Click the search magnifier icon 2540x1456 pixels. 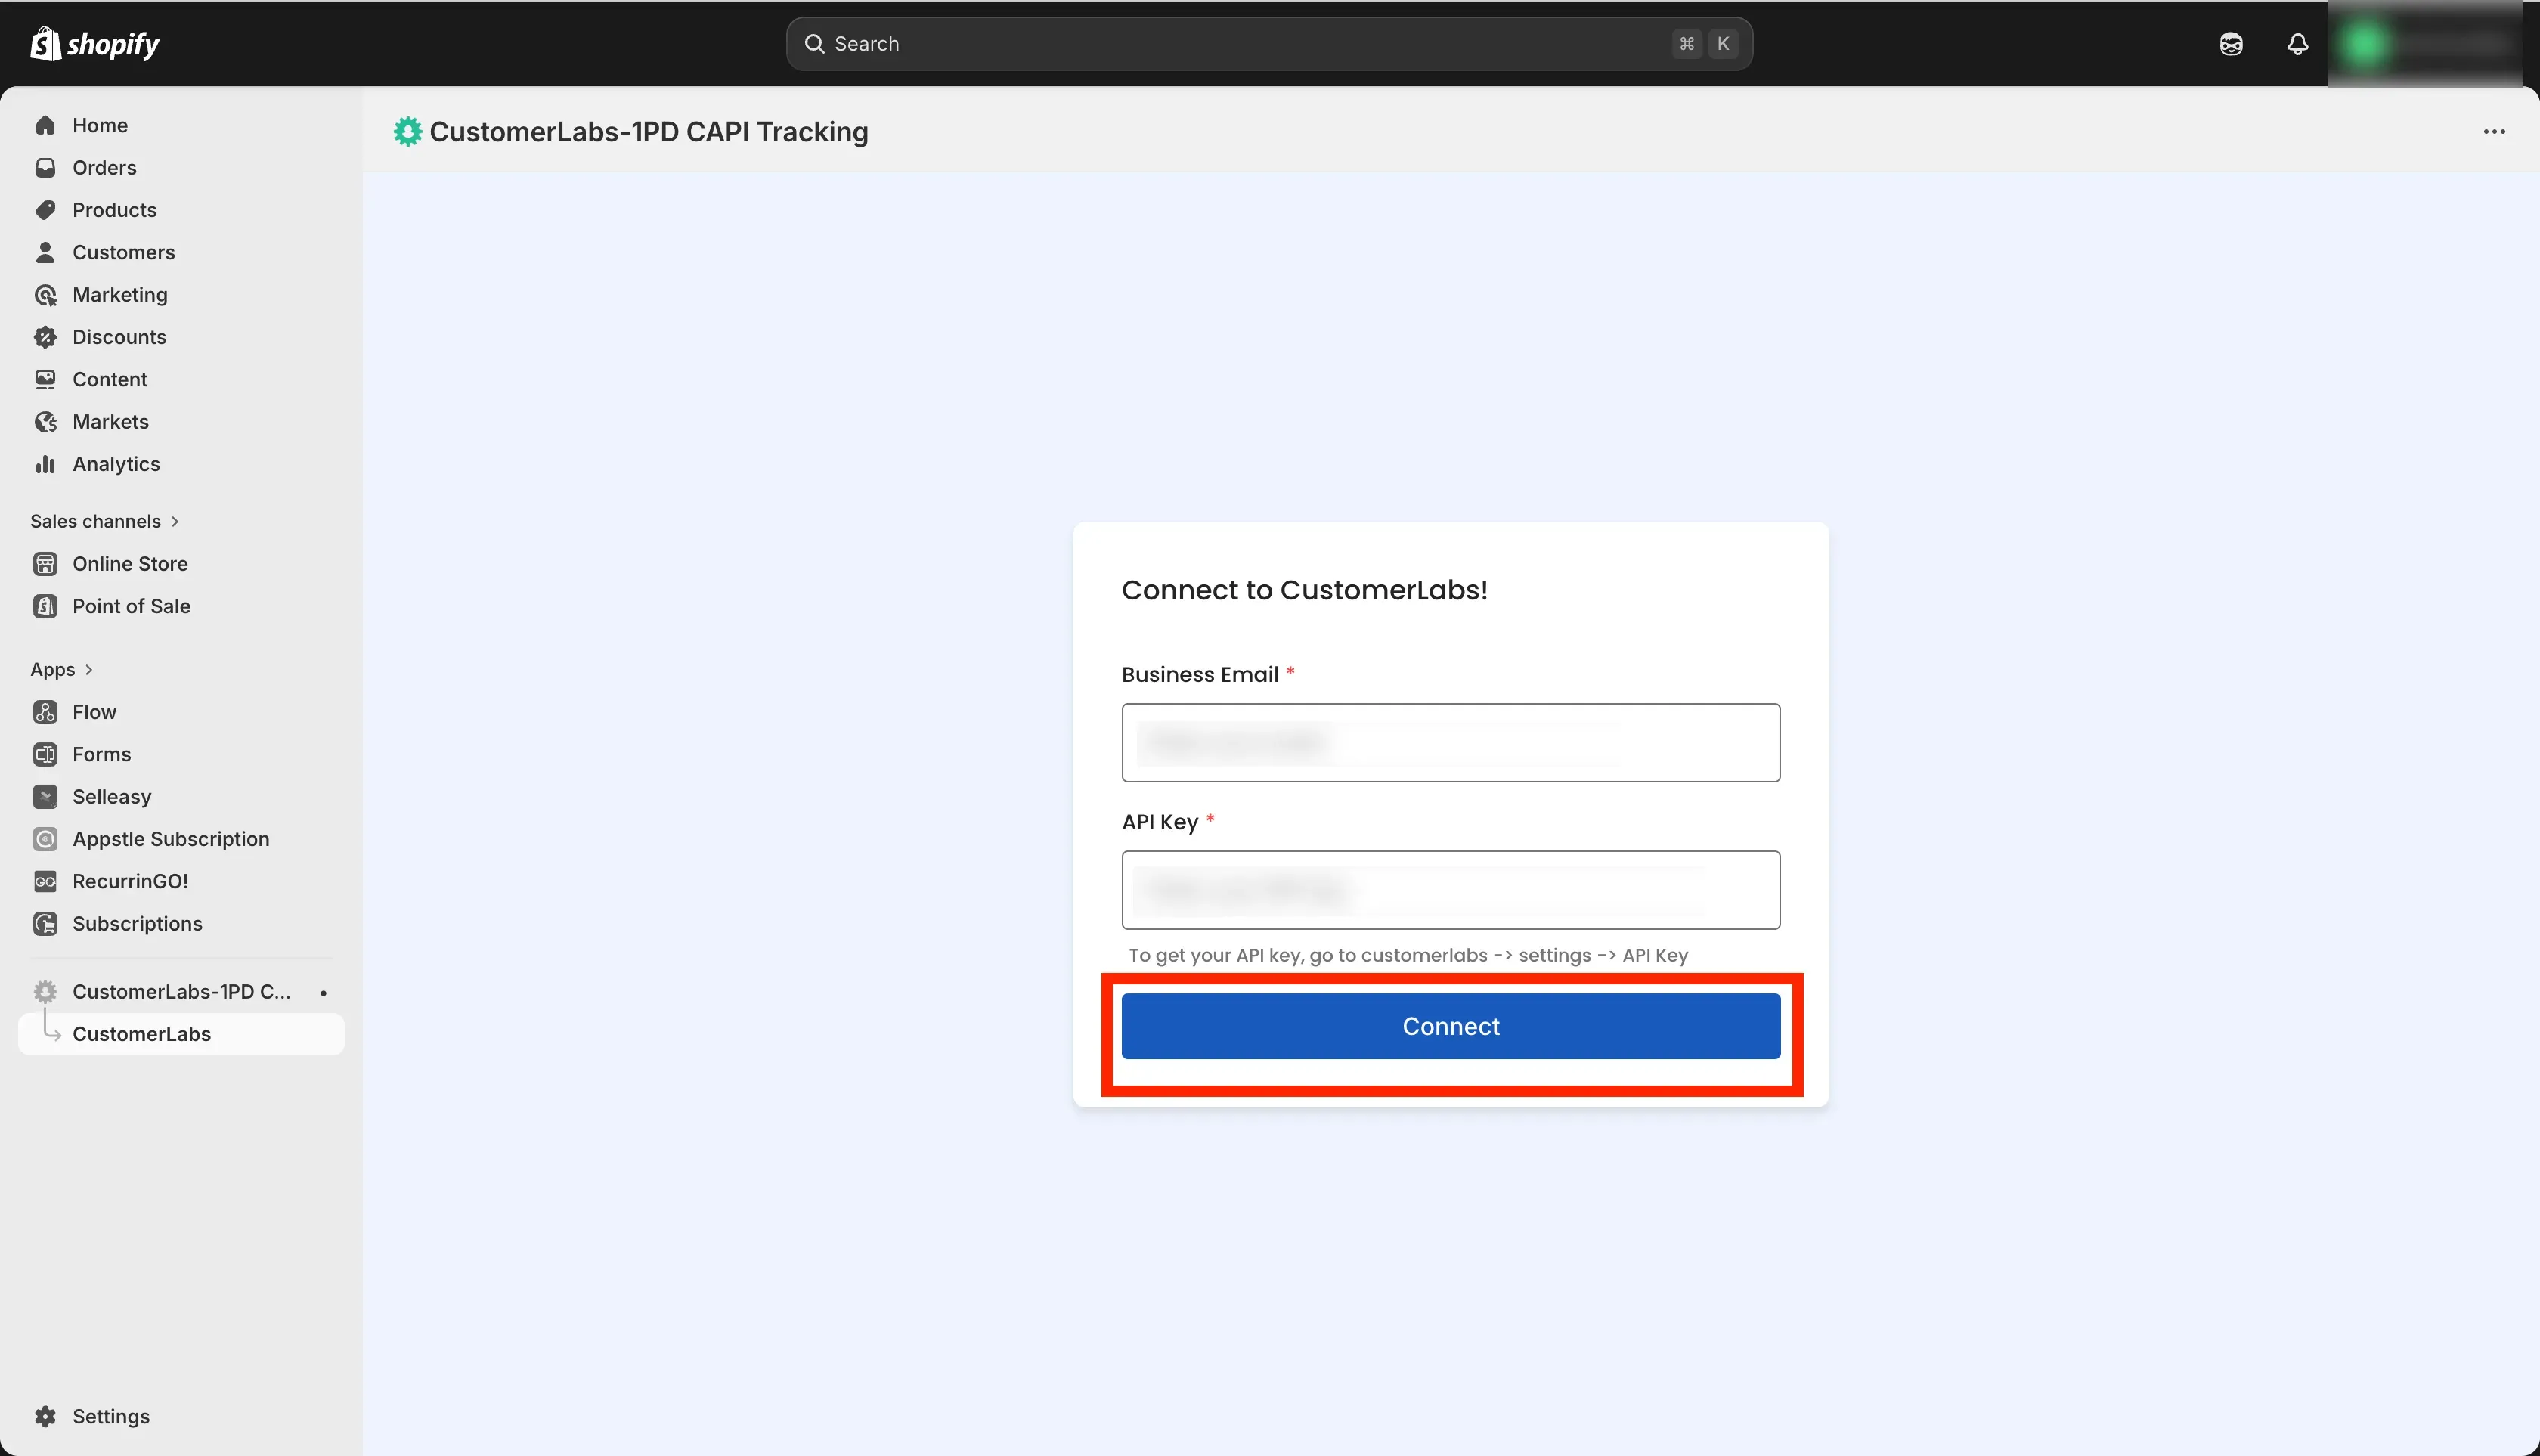point(814,44)
